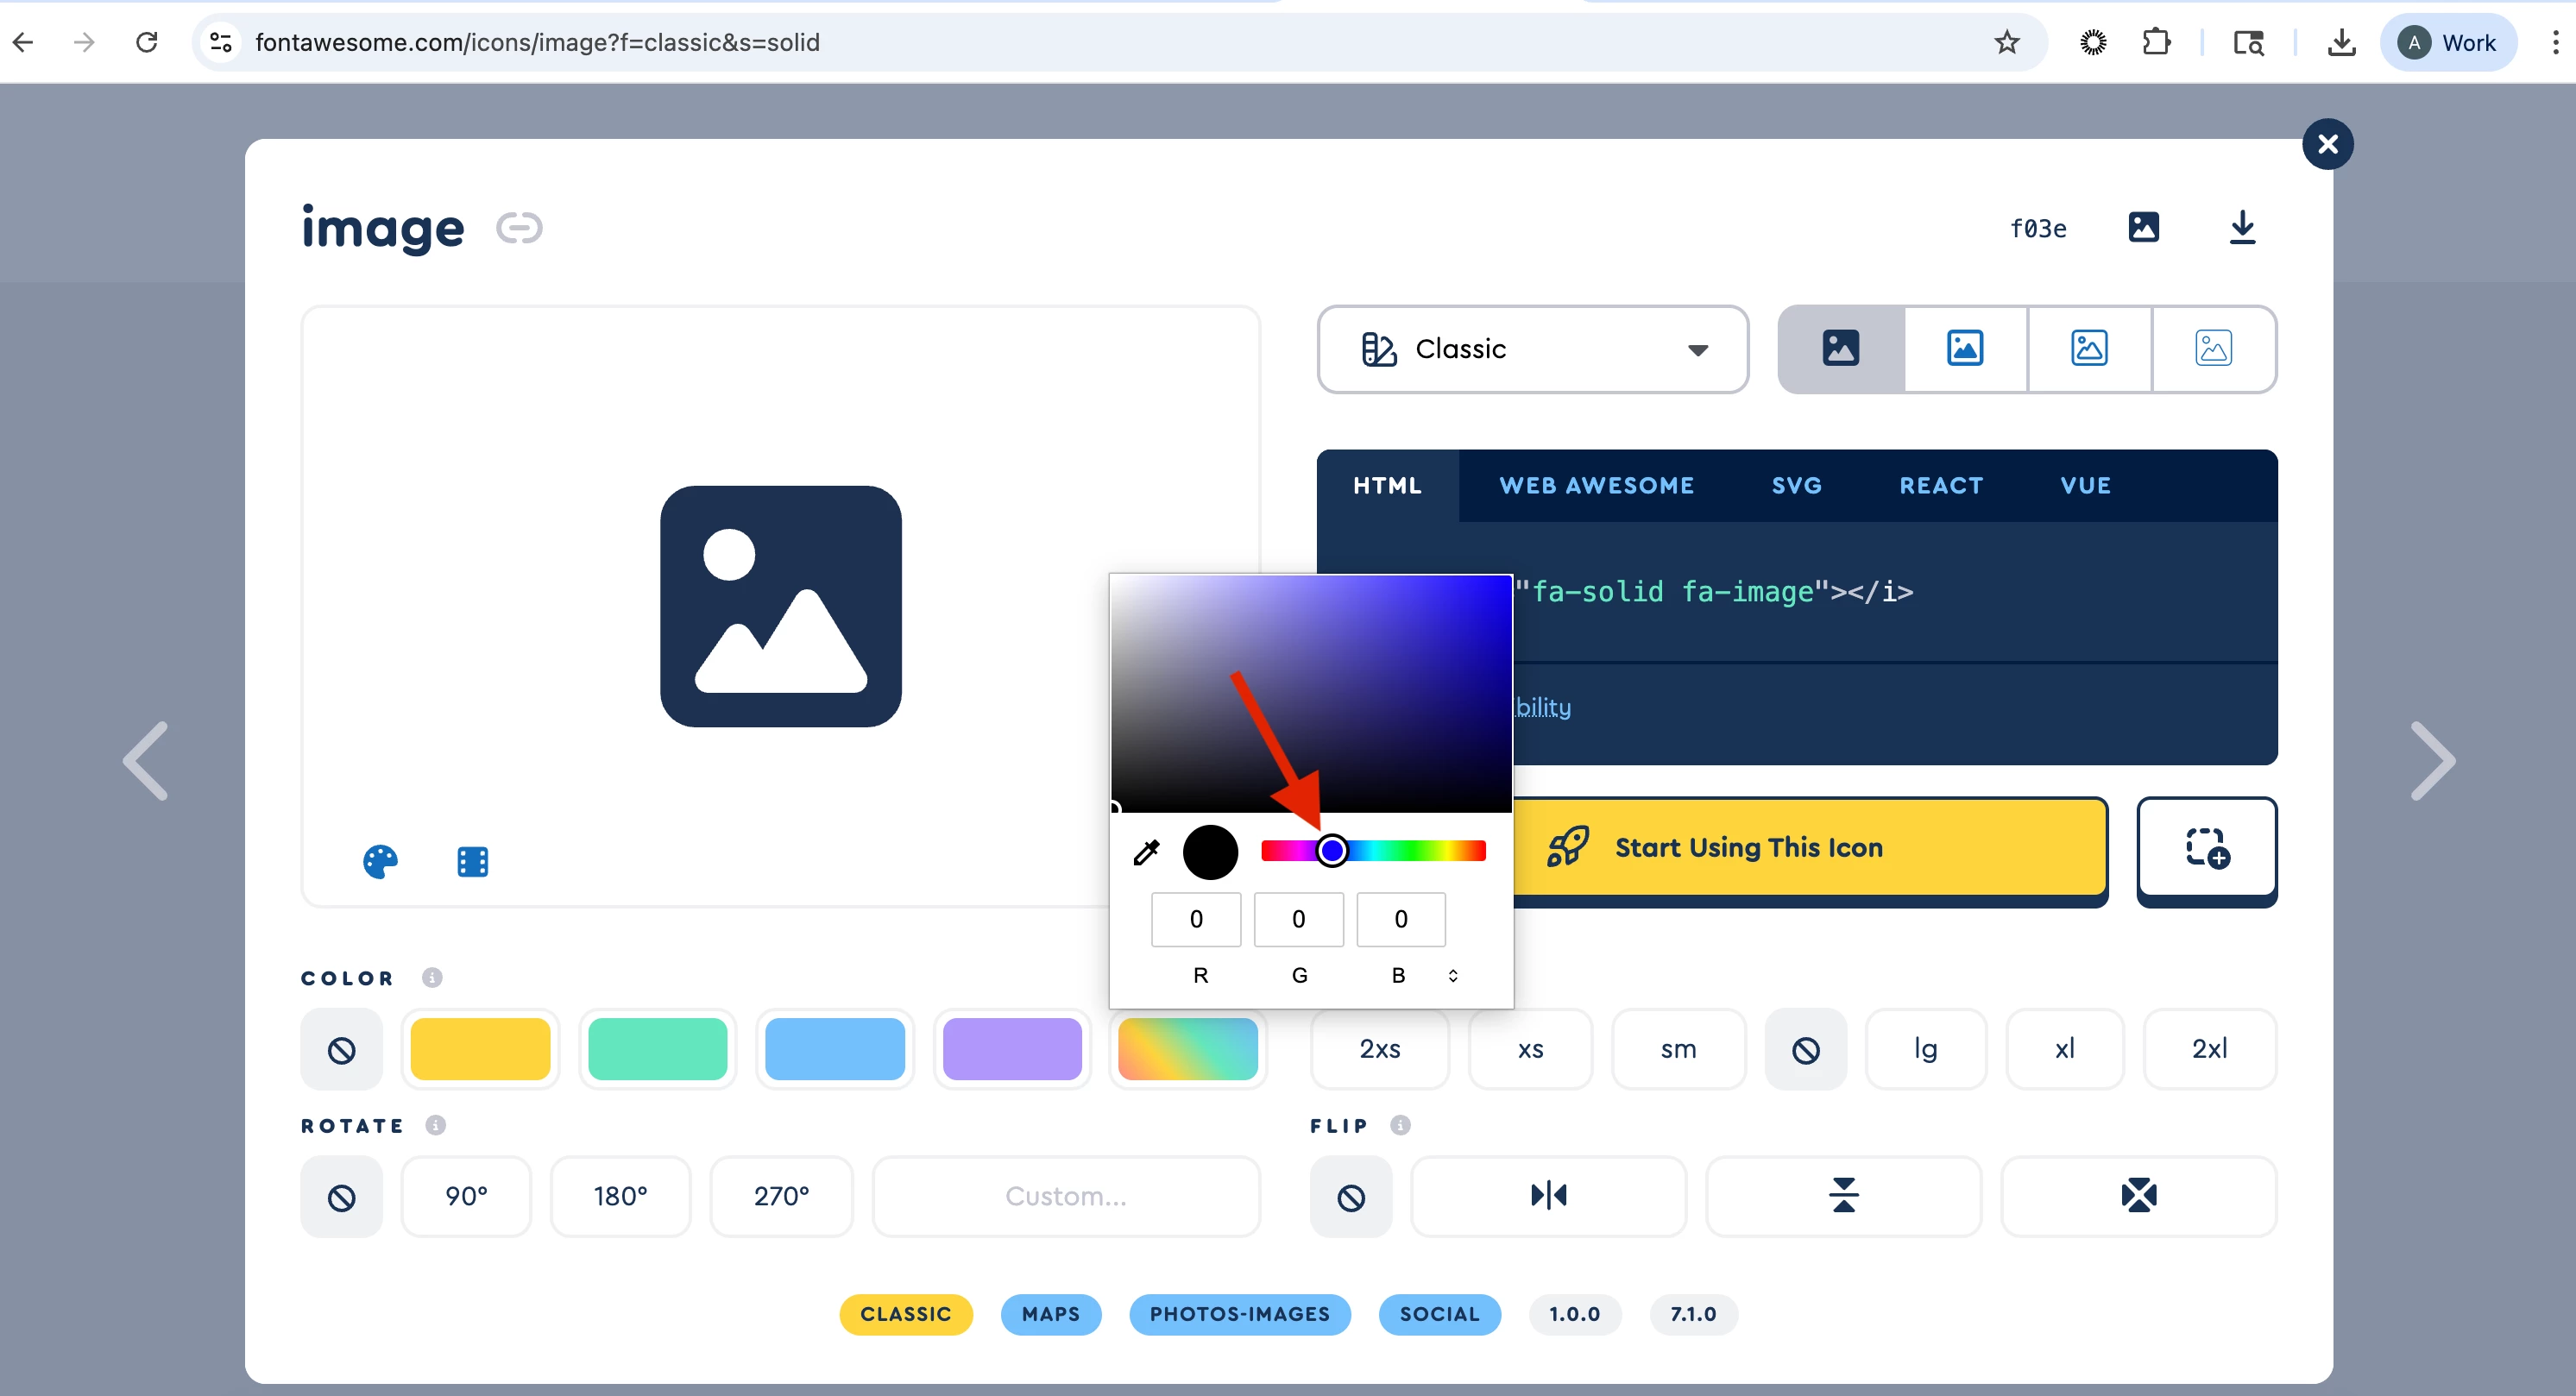The image size is (2576, 1396).
Task: Click the link icon beside image title
Action: [x=519, y=228]
